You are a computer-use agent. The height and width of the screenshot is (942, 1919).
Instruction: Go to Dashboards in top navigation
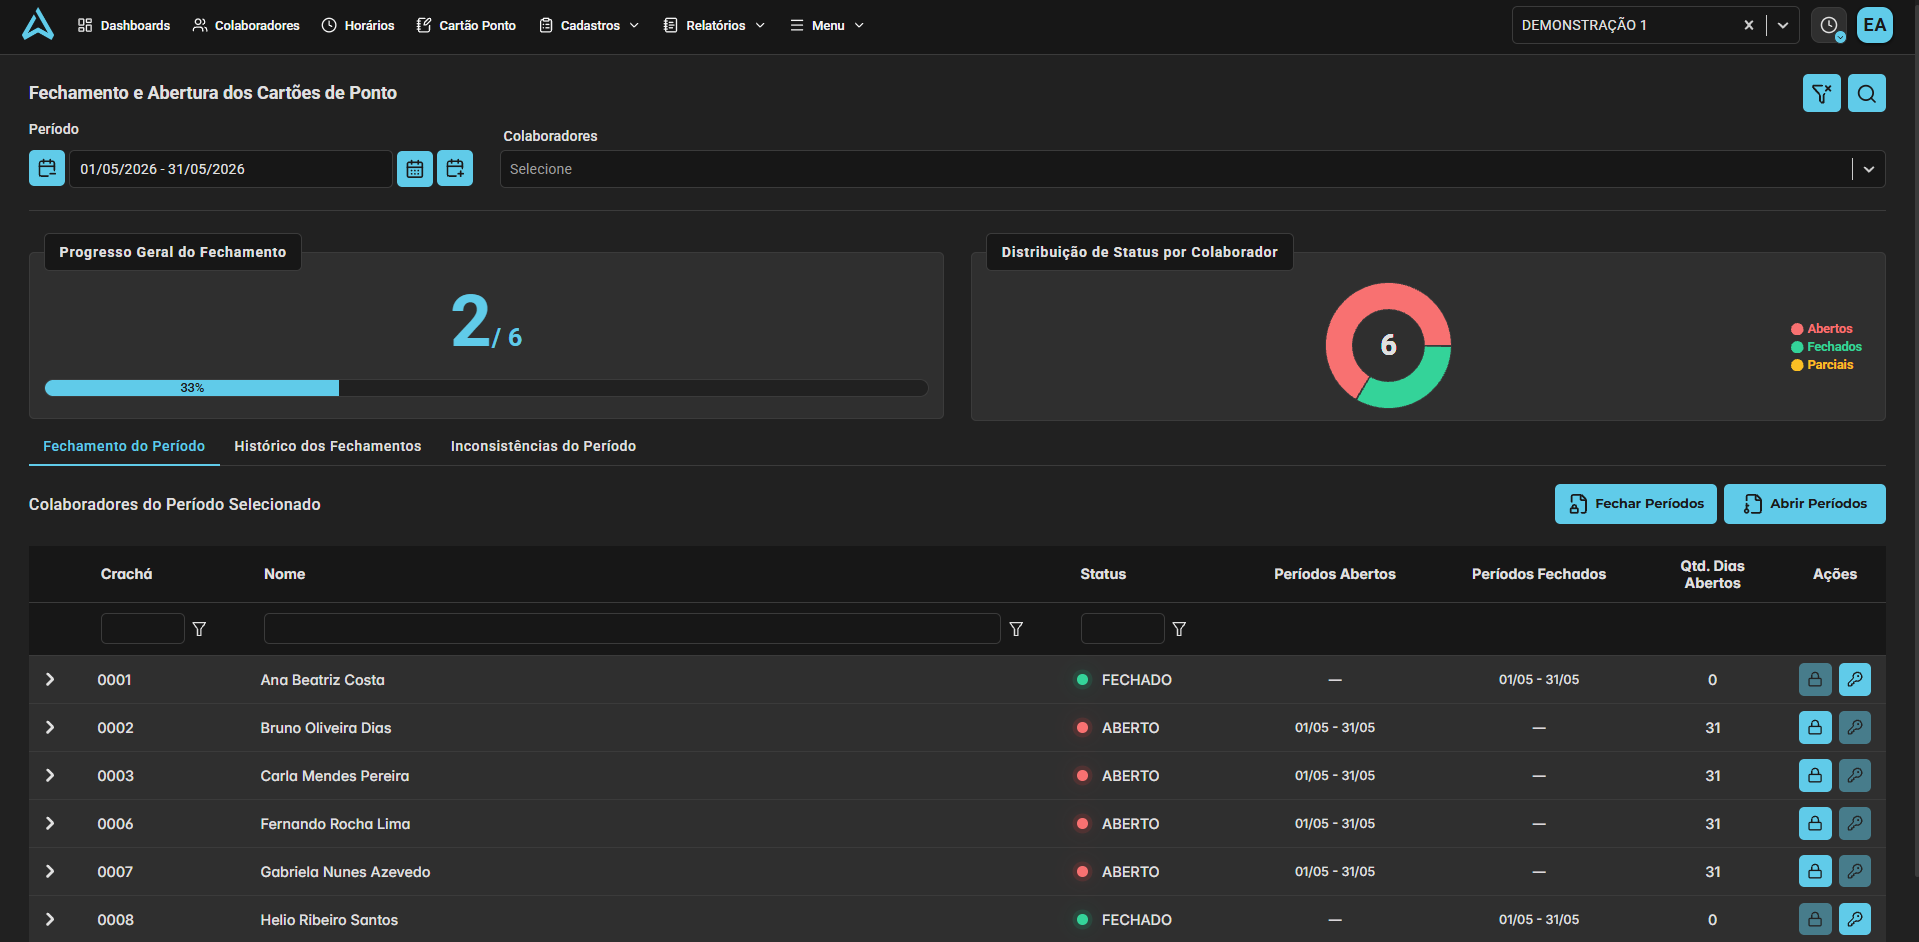[x=124, y=25]
